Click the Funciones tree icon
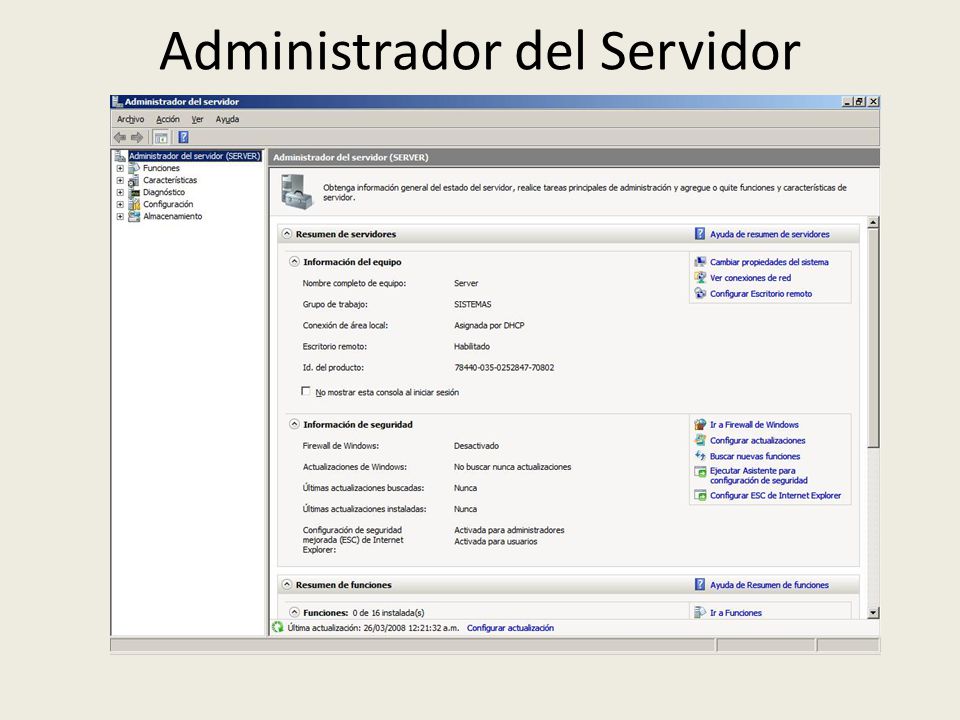The image size is (960, 720). pyautogui.click(x=134, y=168)
